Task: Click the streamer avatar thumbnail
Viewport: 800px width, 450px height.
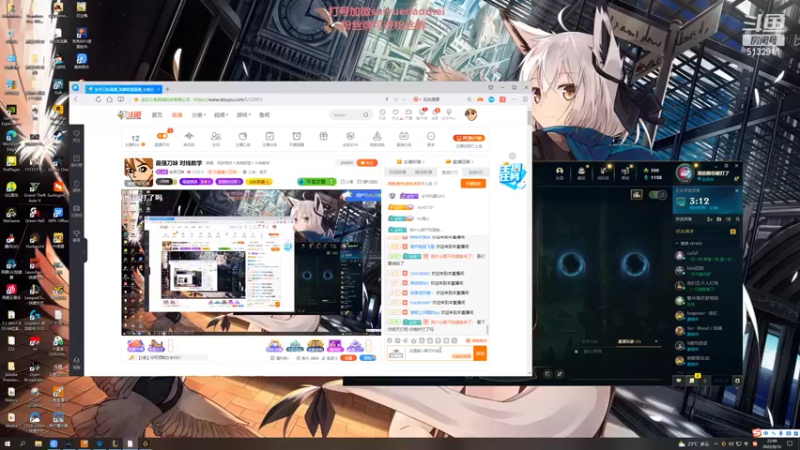Action: tap(138, 172)
